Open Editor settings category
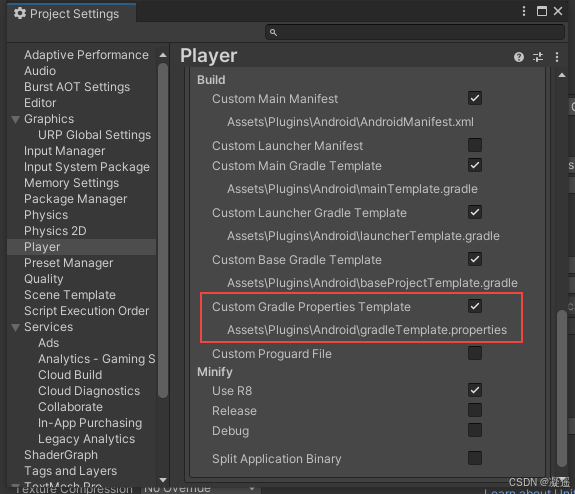Viewport: 575px width, 494px height. (x=40, y=103)
